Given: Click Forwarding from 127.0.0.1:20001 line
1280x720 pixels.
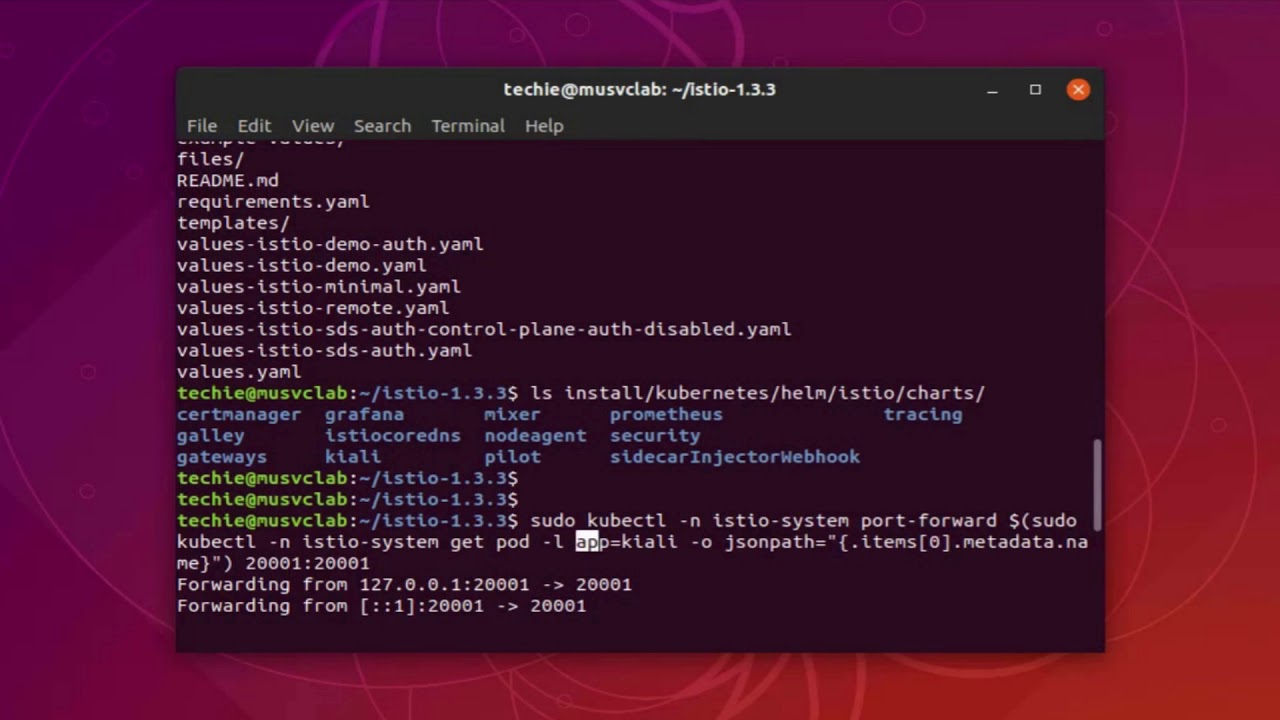Looking at the screenshot, I should [404, 584].
